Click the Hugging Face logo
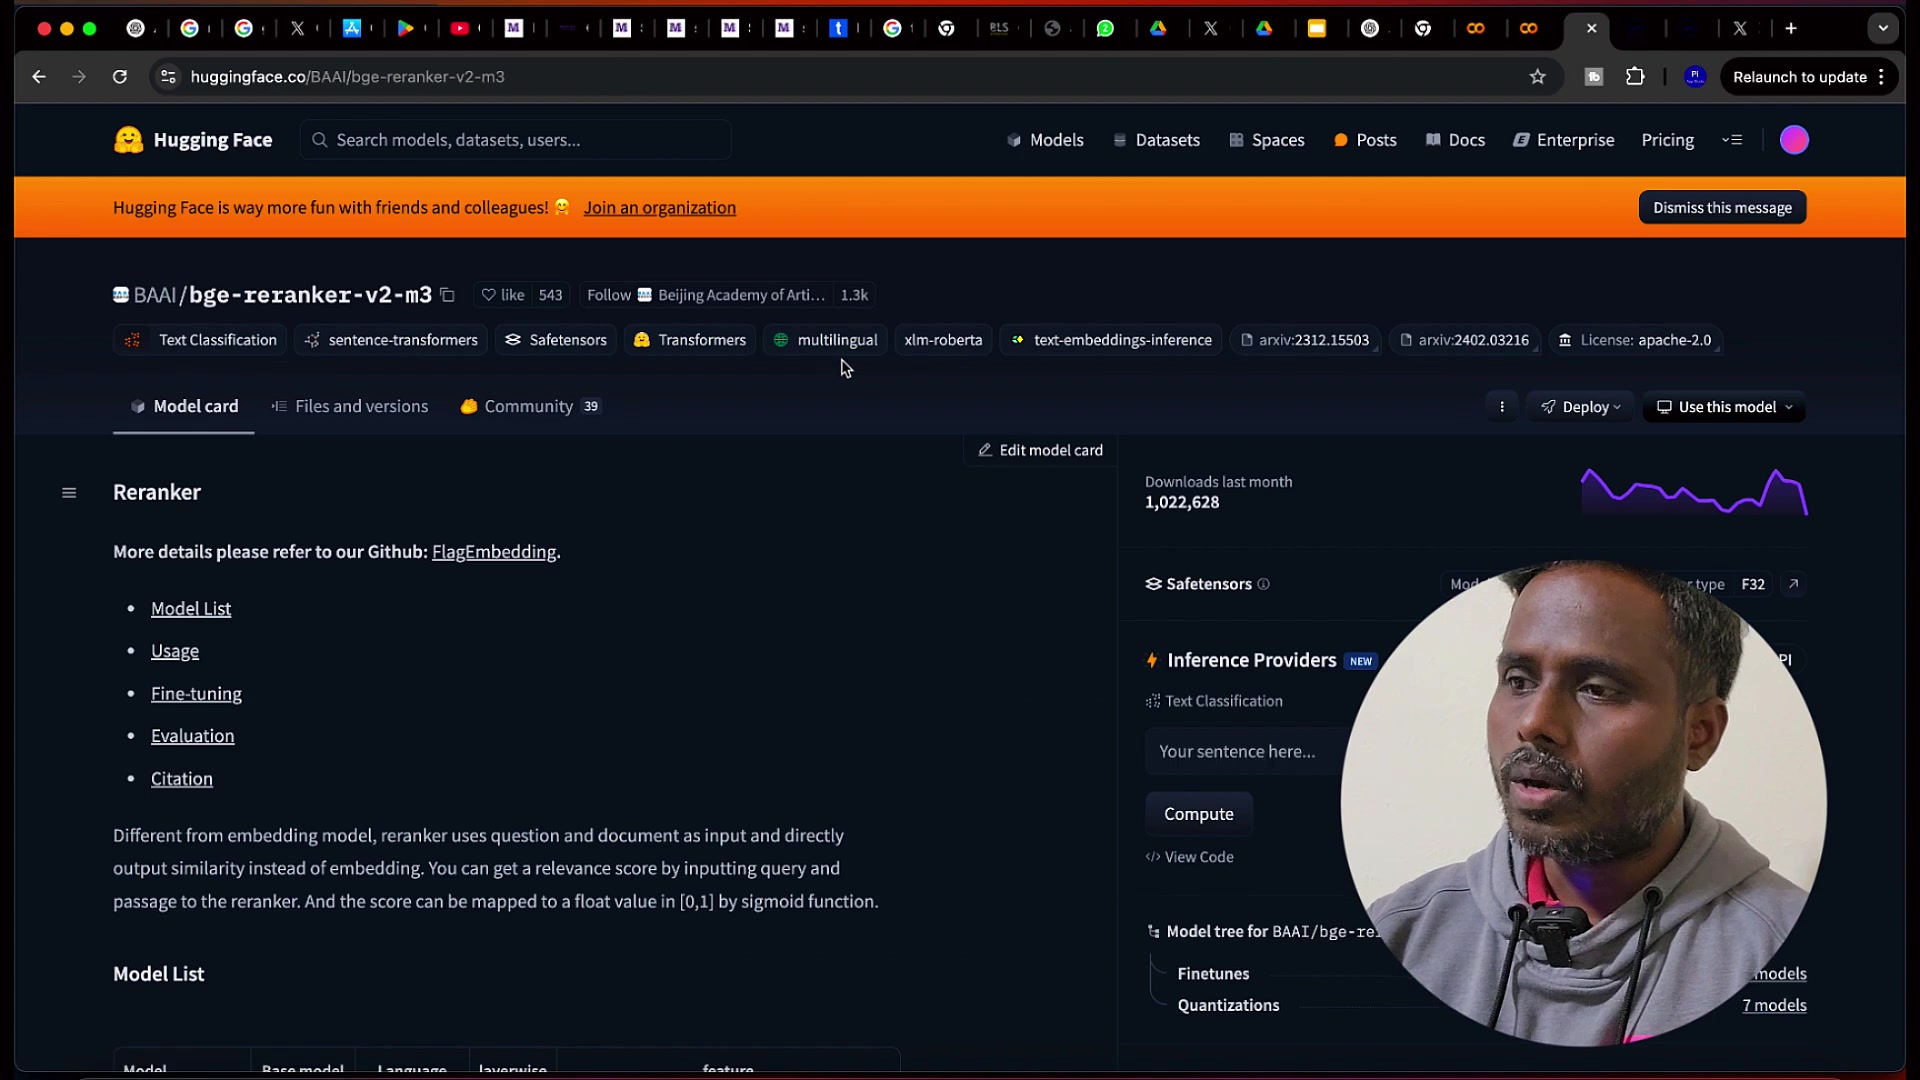1920x1080 pixels. pos(193,140)
